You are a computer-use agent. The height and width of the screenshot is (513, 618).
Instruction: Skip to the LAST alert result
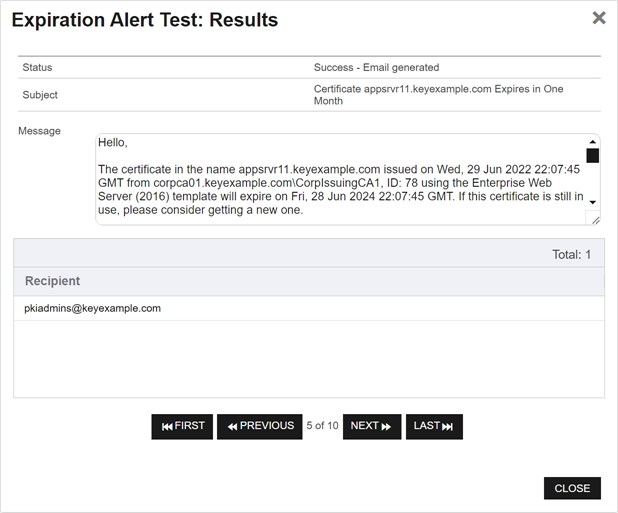[x=434, y=426]
